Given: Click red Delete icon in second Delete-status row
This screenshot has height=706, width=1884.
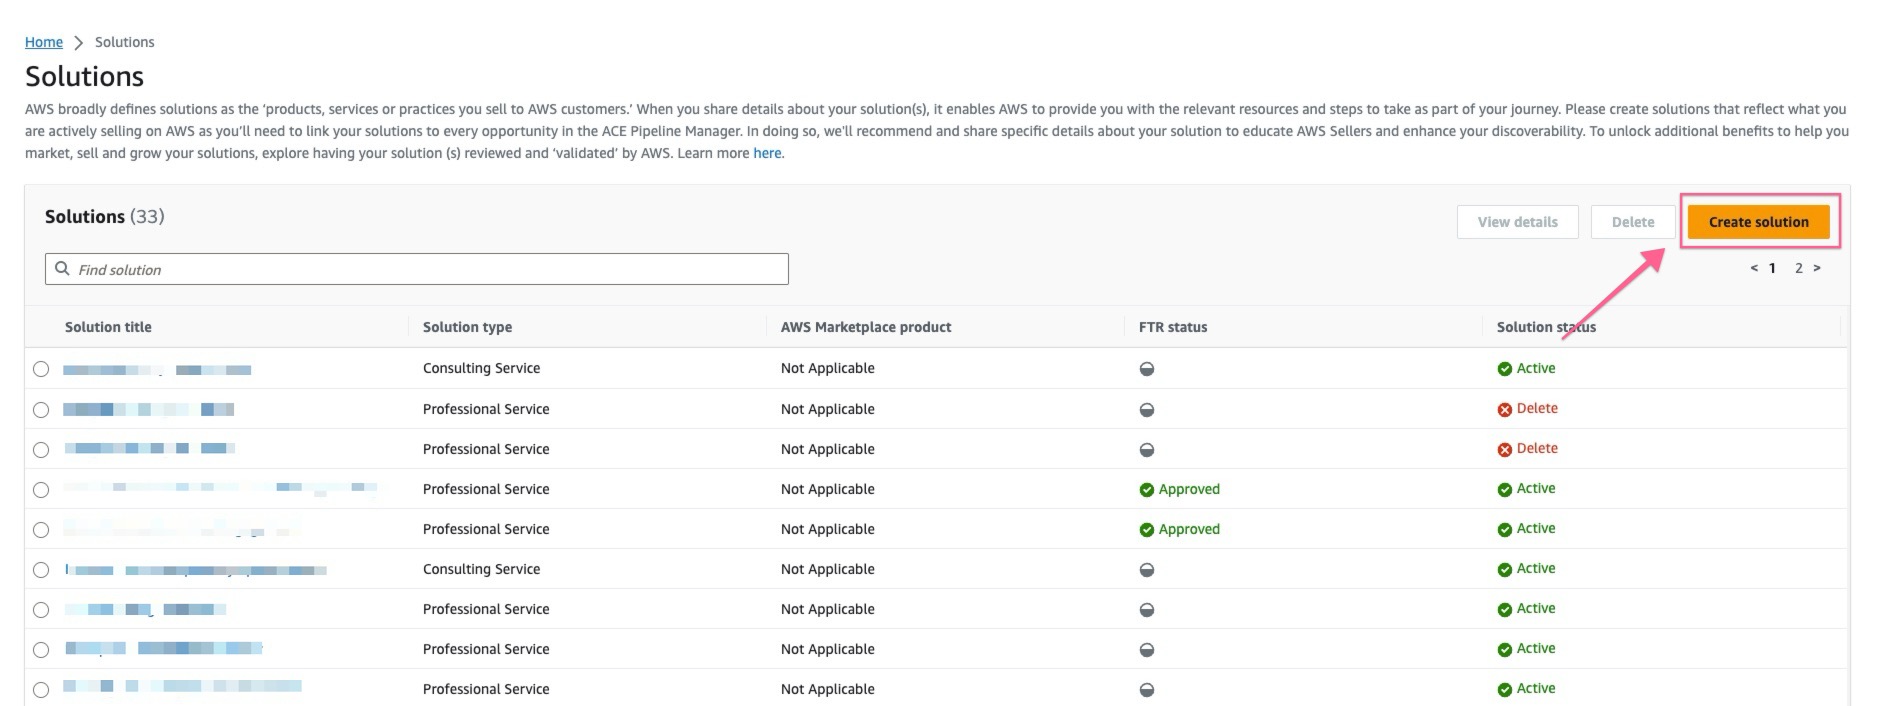Looking at the screenshot, I should click(1504, 449).
